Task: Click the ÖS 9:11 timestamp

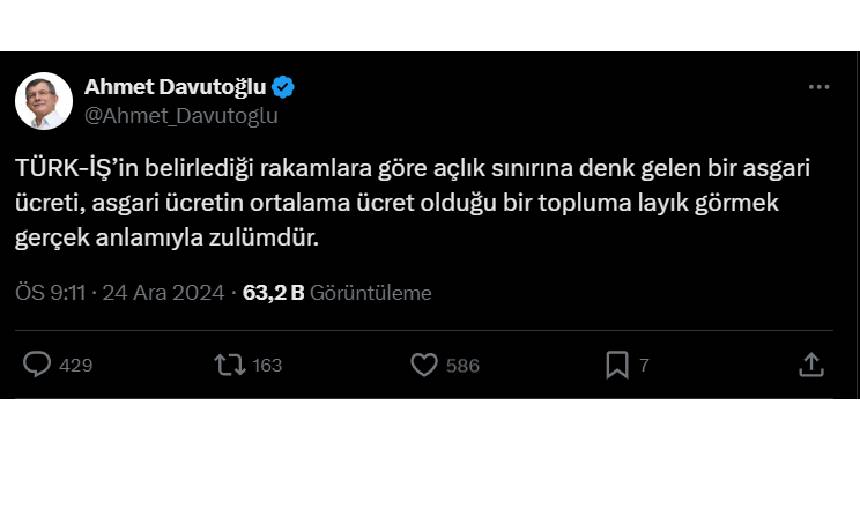Action: coord(50,293)
